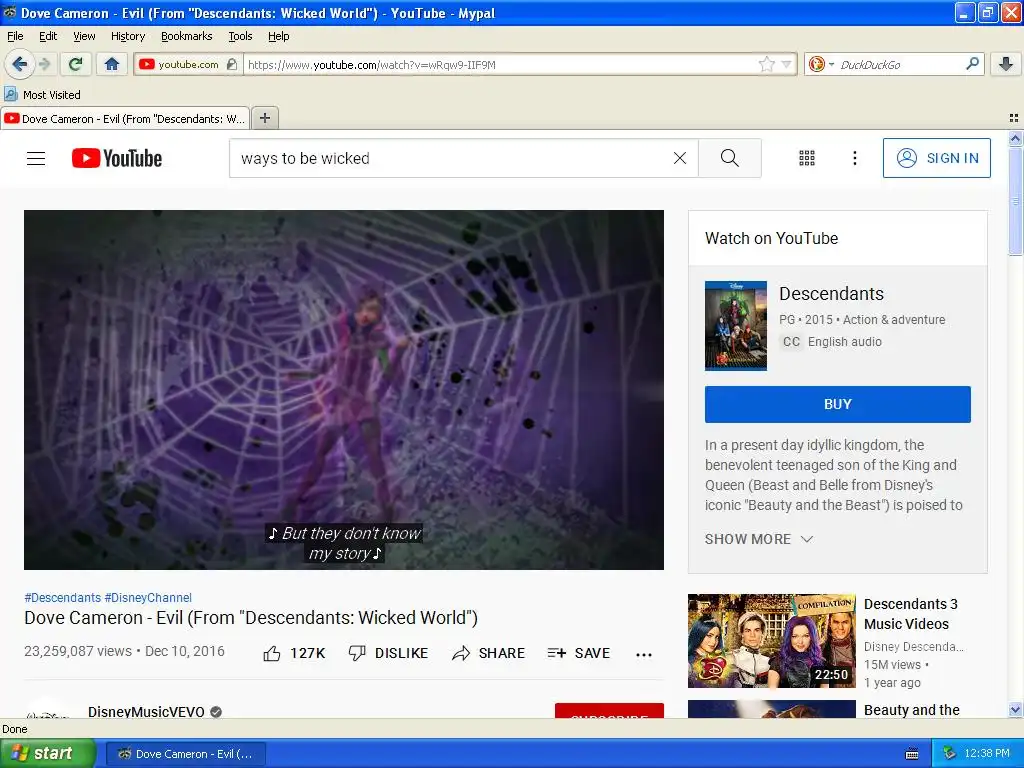Click the youtube.com site identity button
The width and height of the screenshot is (1024, 768).
[x=188, y=64]
